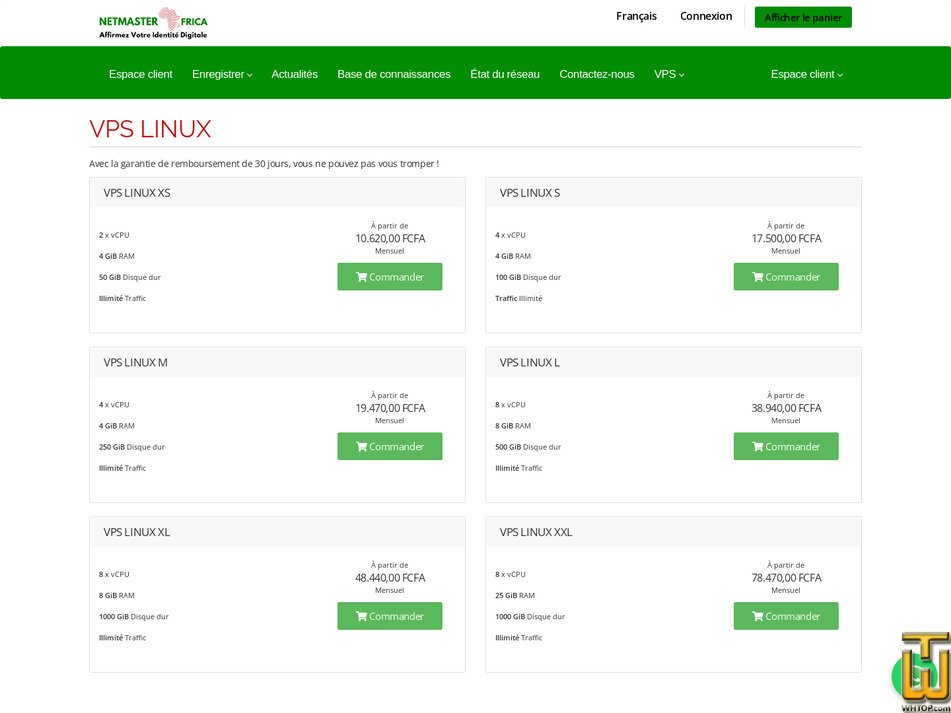This screenshot has height=713, width=951.
Task: Order VPS LINUX L with Commander
Action: pos(786,447)
